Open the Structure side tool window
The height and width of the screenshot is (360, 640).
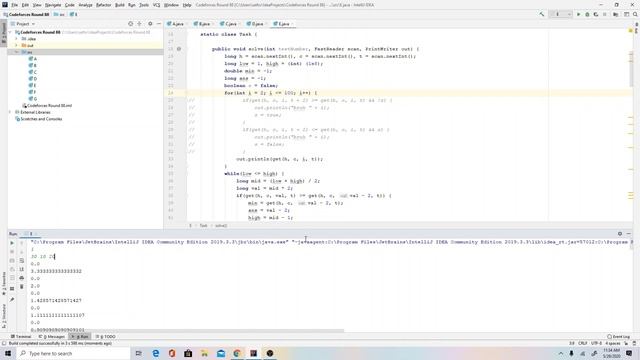4,316
